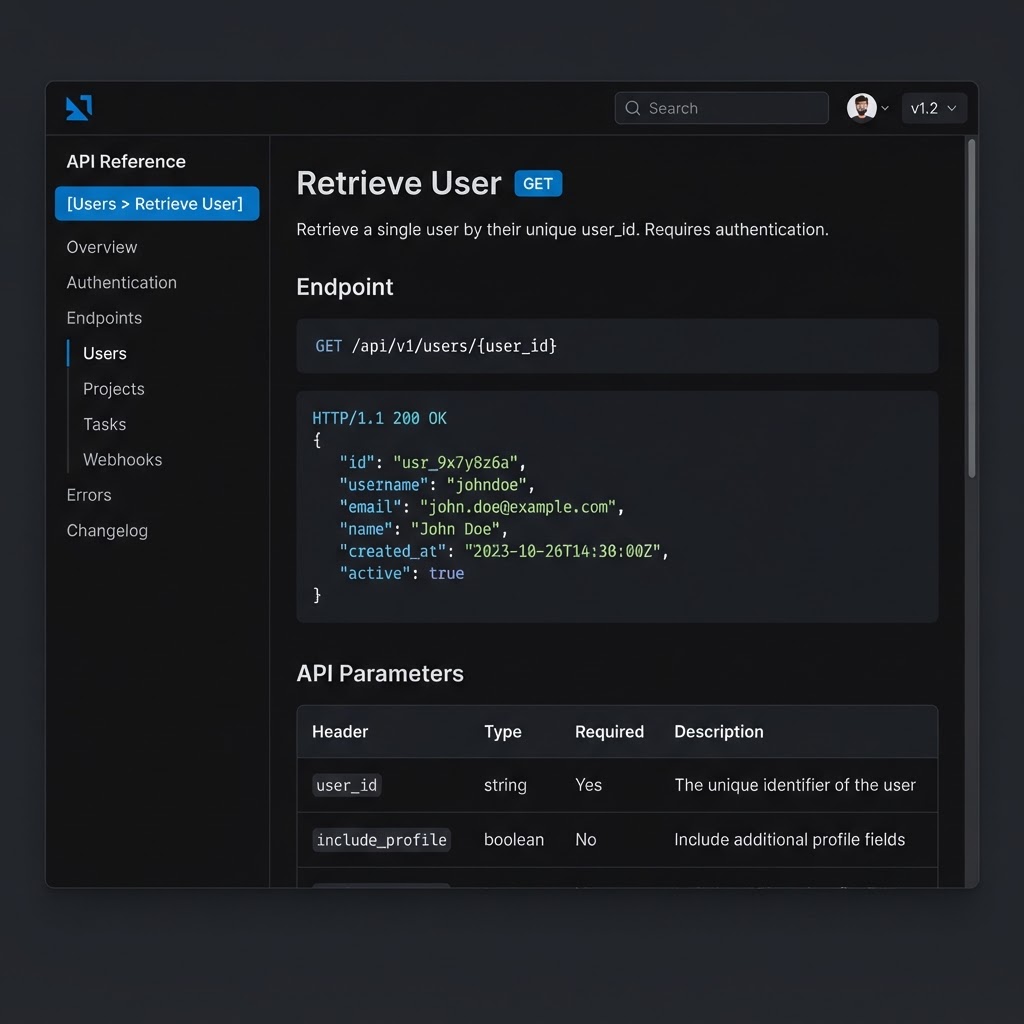Screen dimensions: 1024x1024
Task: Click the true value of active
Action: click(x=446, y=573)
